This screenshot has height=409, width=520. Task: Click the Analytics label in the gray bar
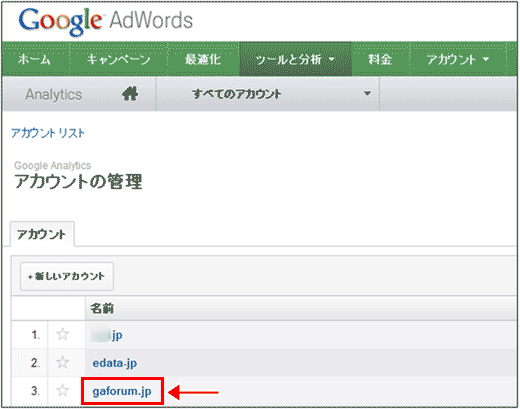54,94
